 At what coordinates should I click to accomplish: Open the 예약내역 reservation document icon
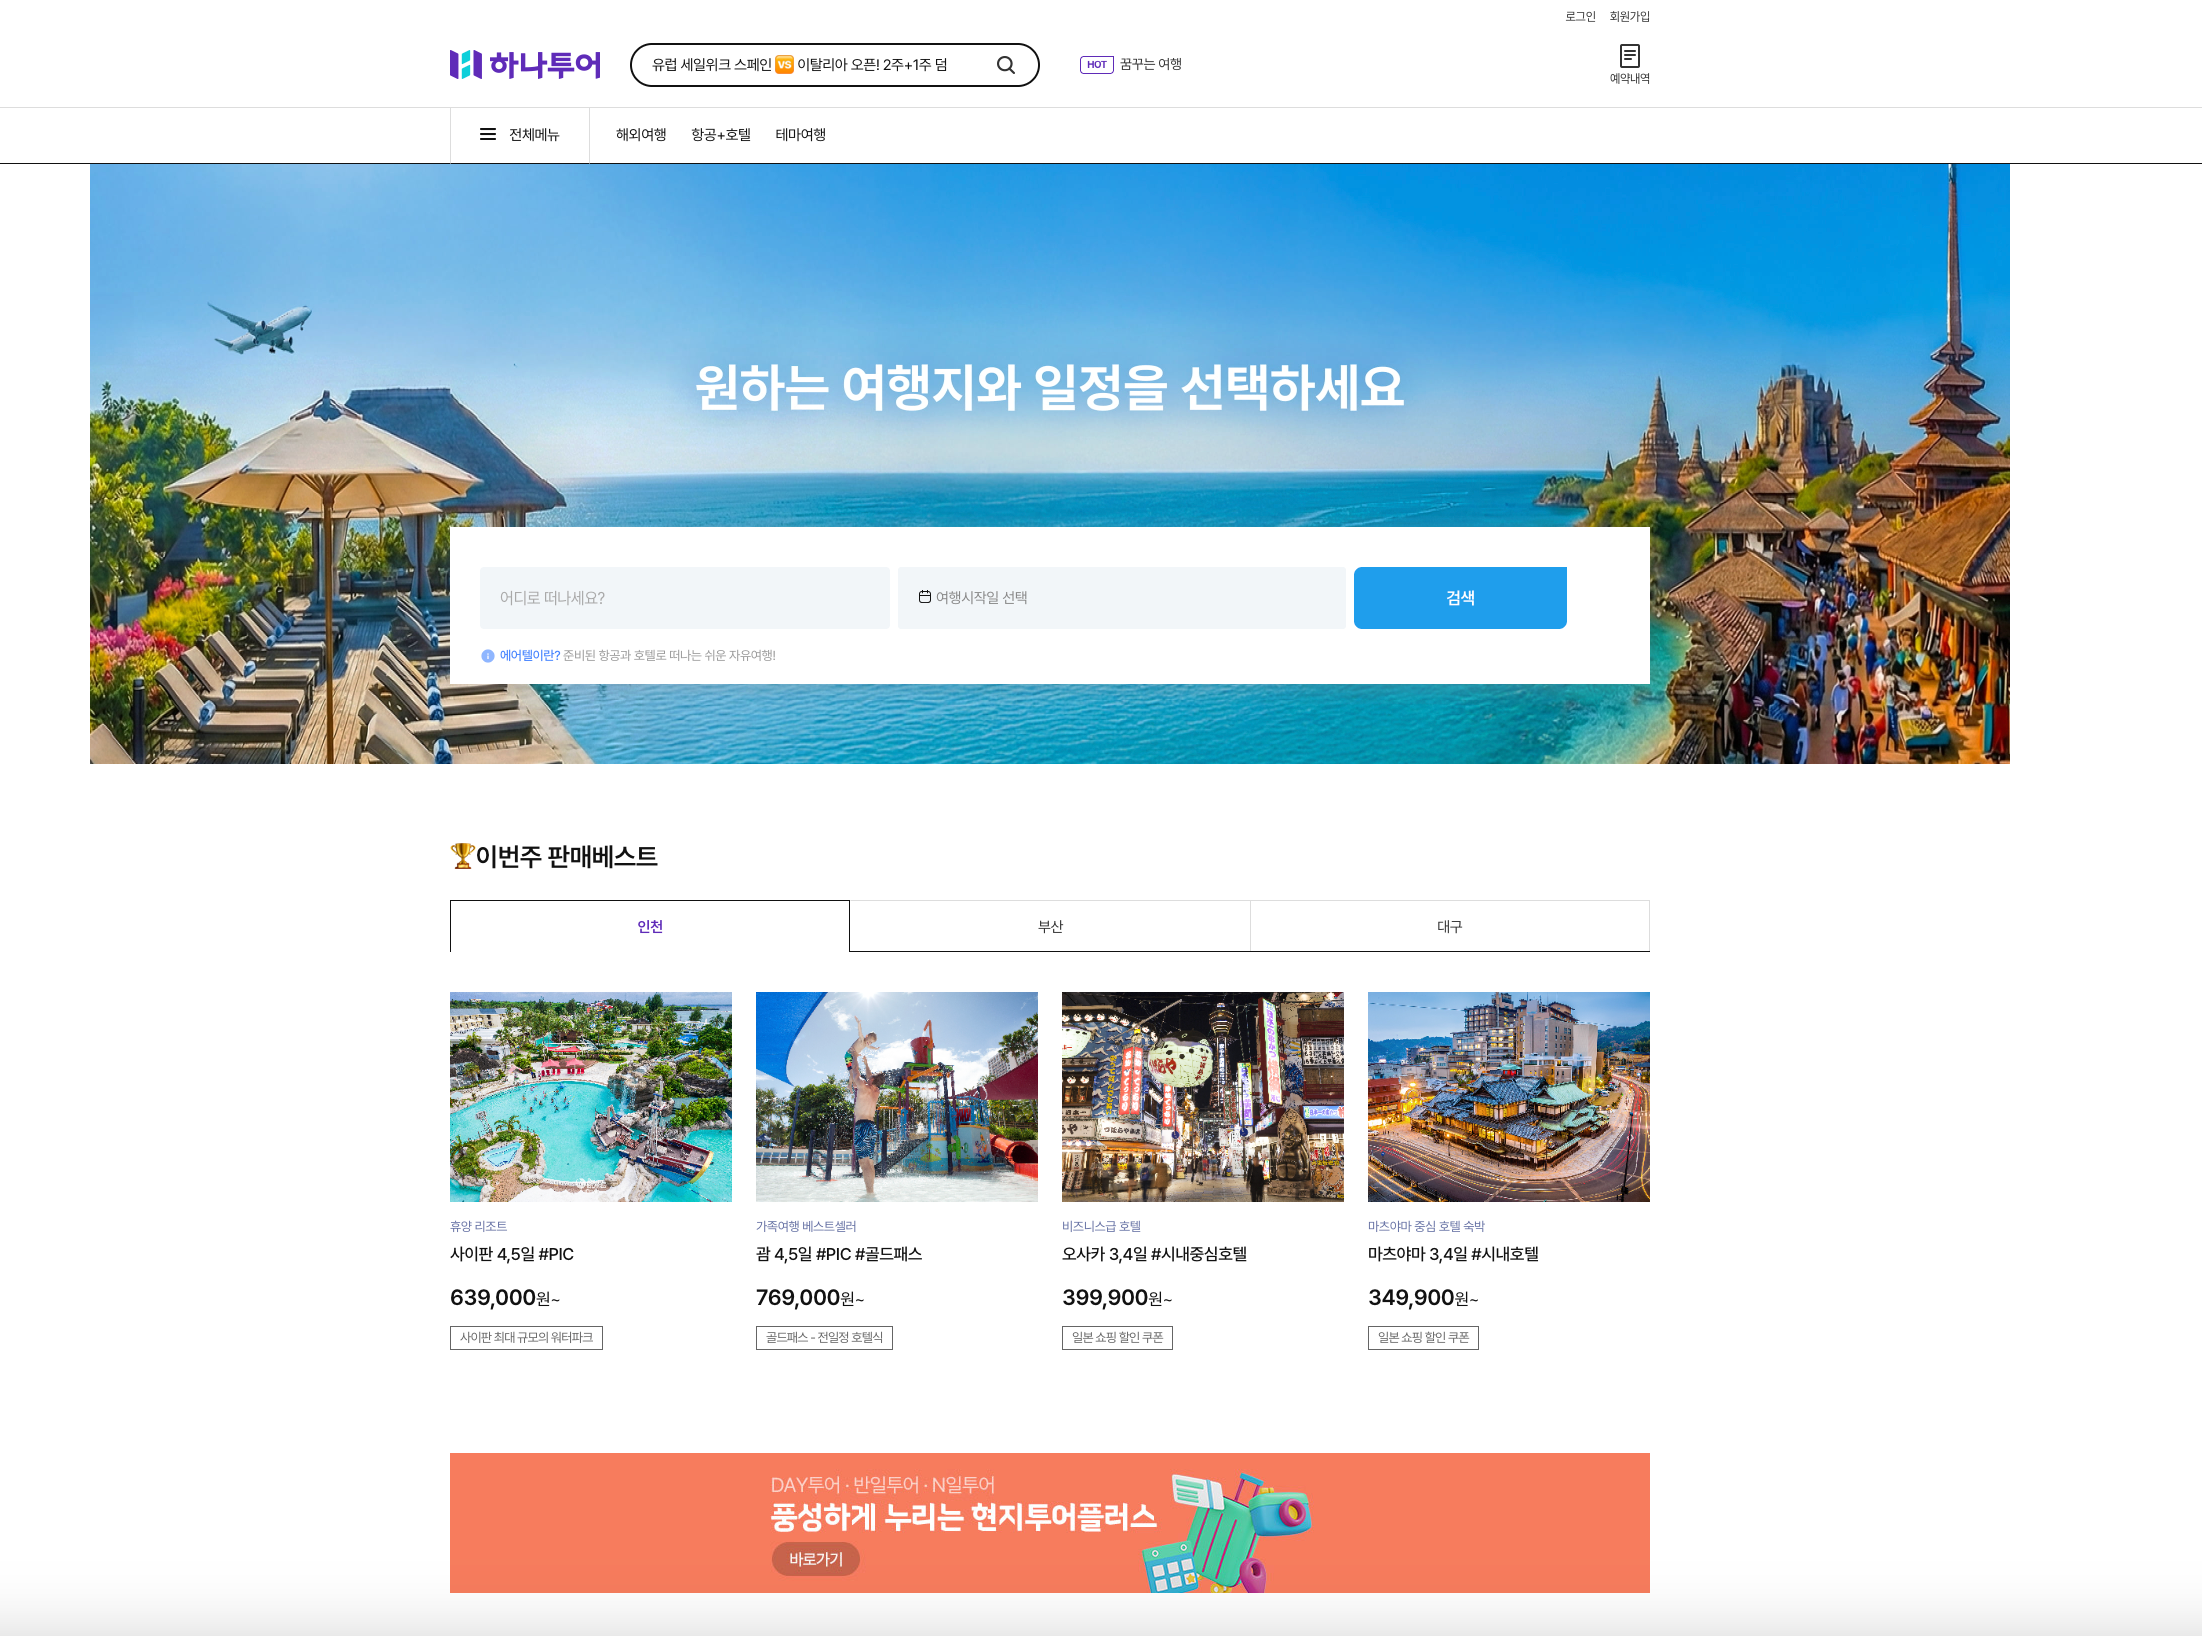pyautogui.click(x=1629, y=56)
